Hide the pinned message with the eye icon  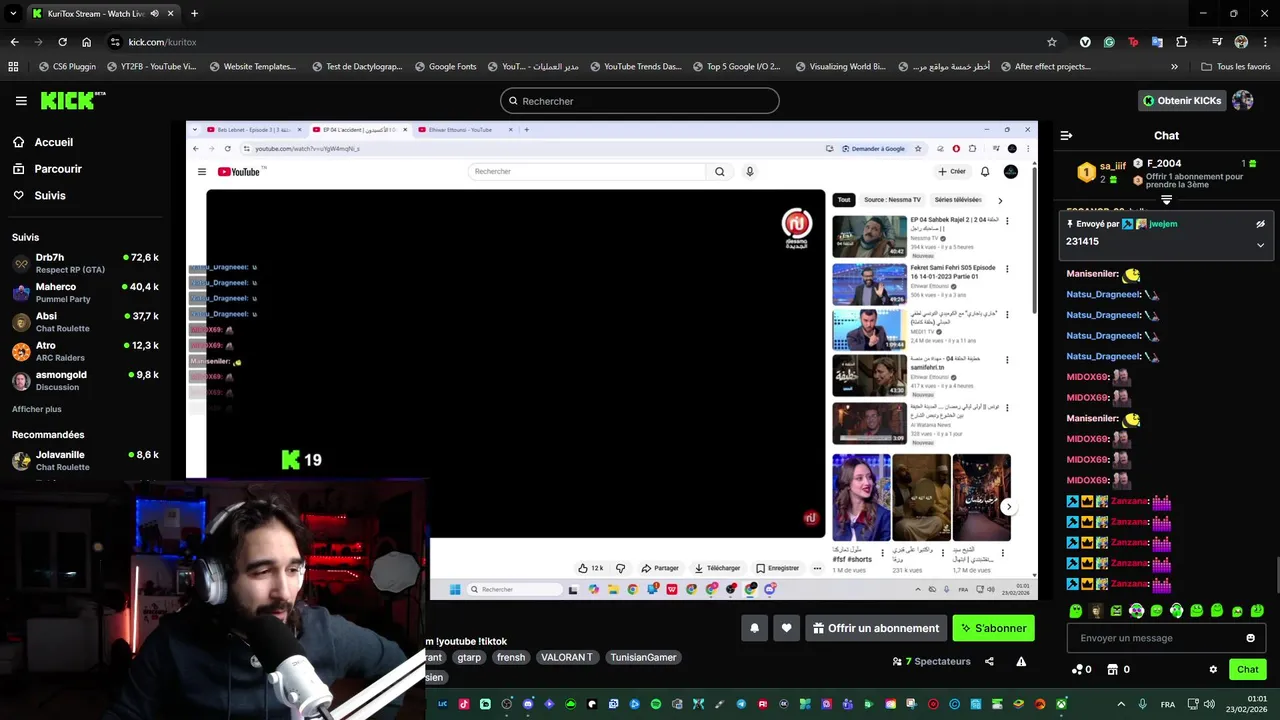coord(1260,224)
